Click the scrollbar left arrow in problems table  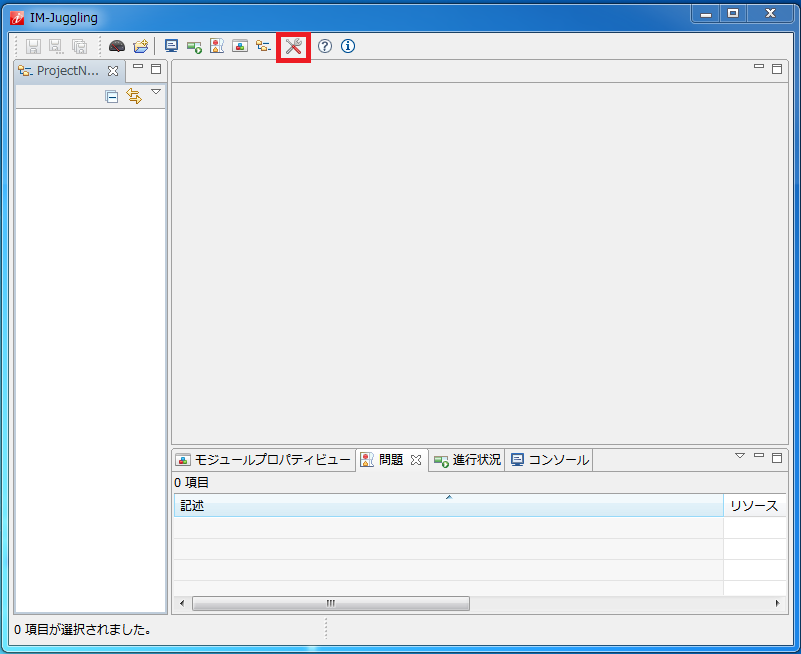(182, 603)
